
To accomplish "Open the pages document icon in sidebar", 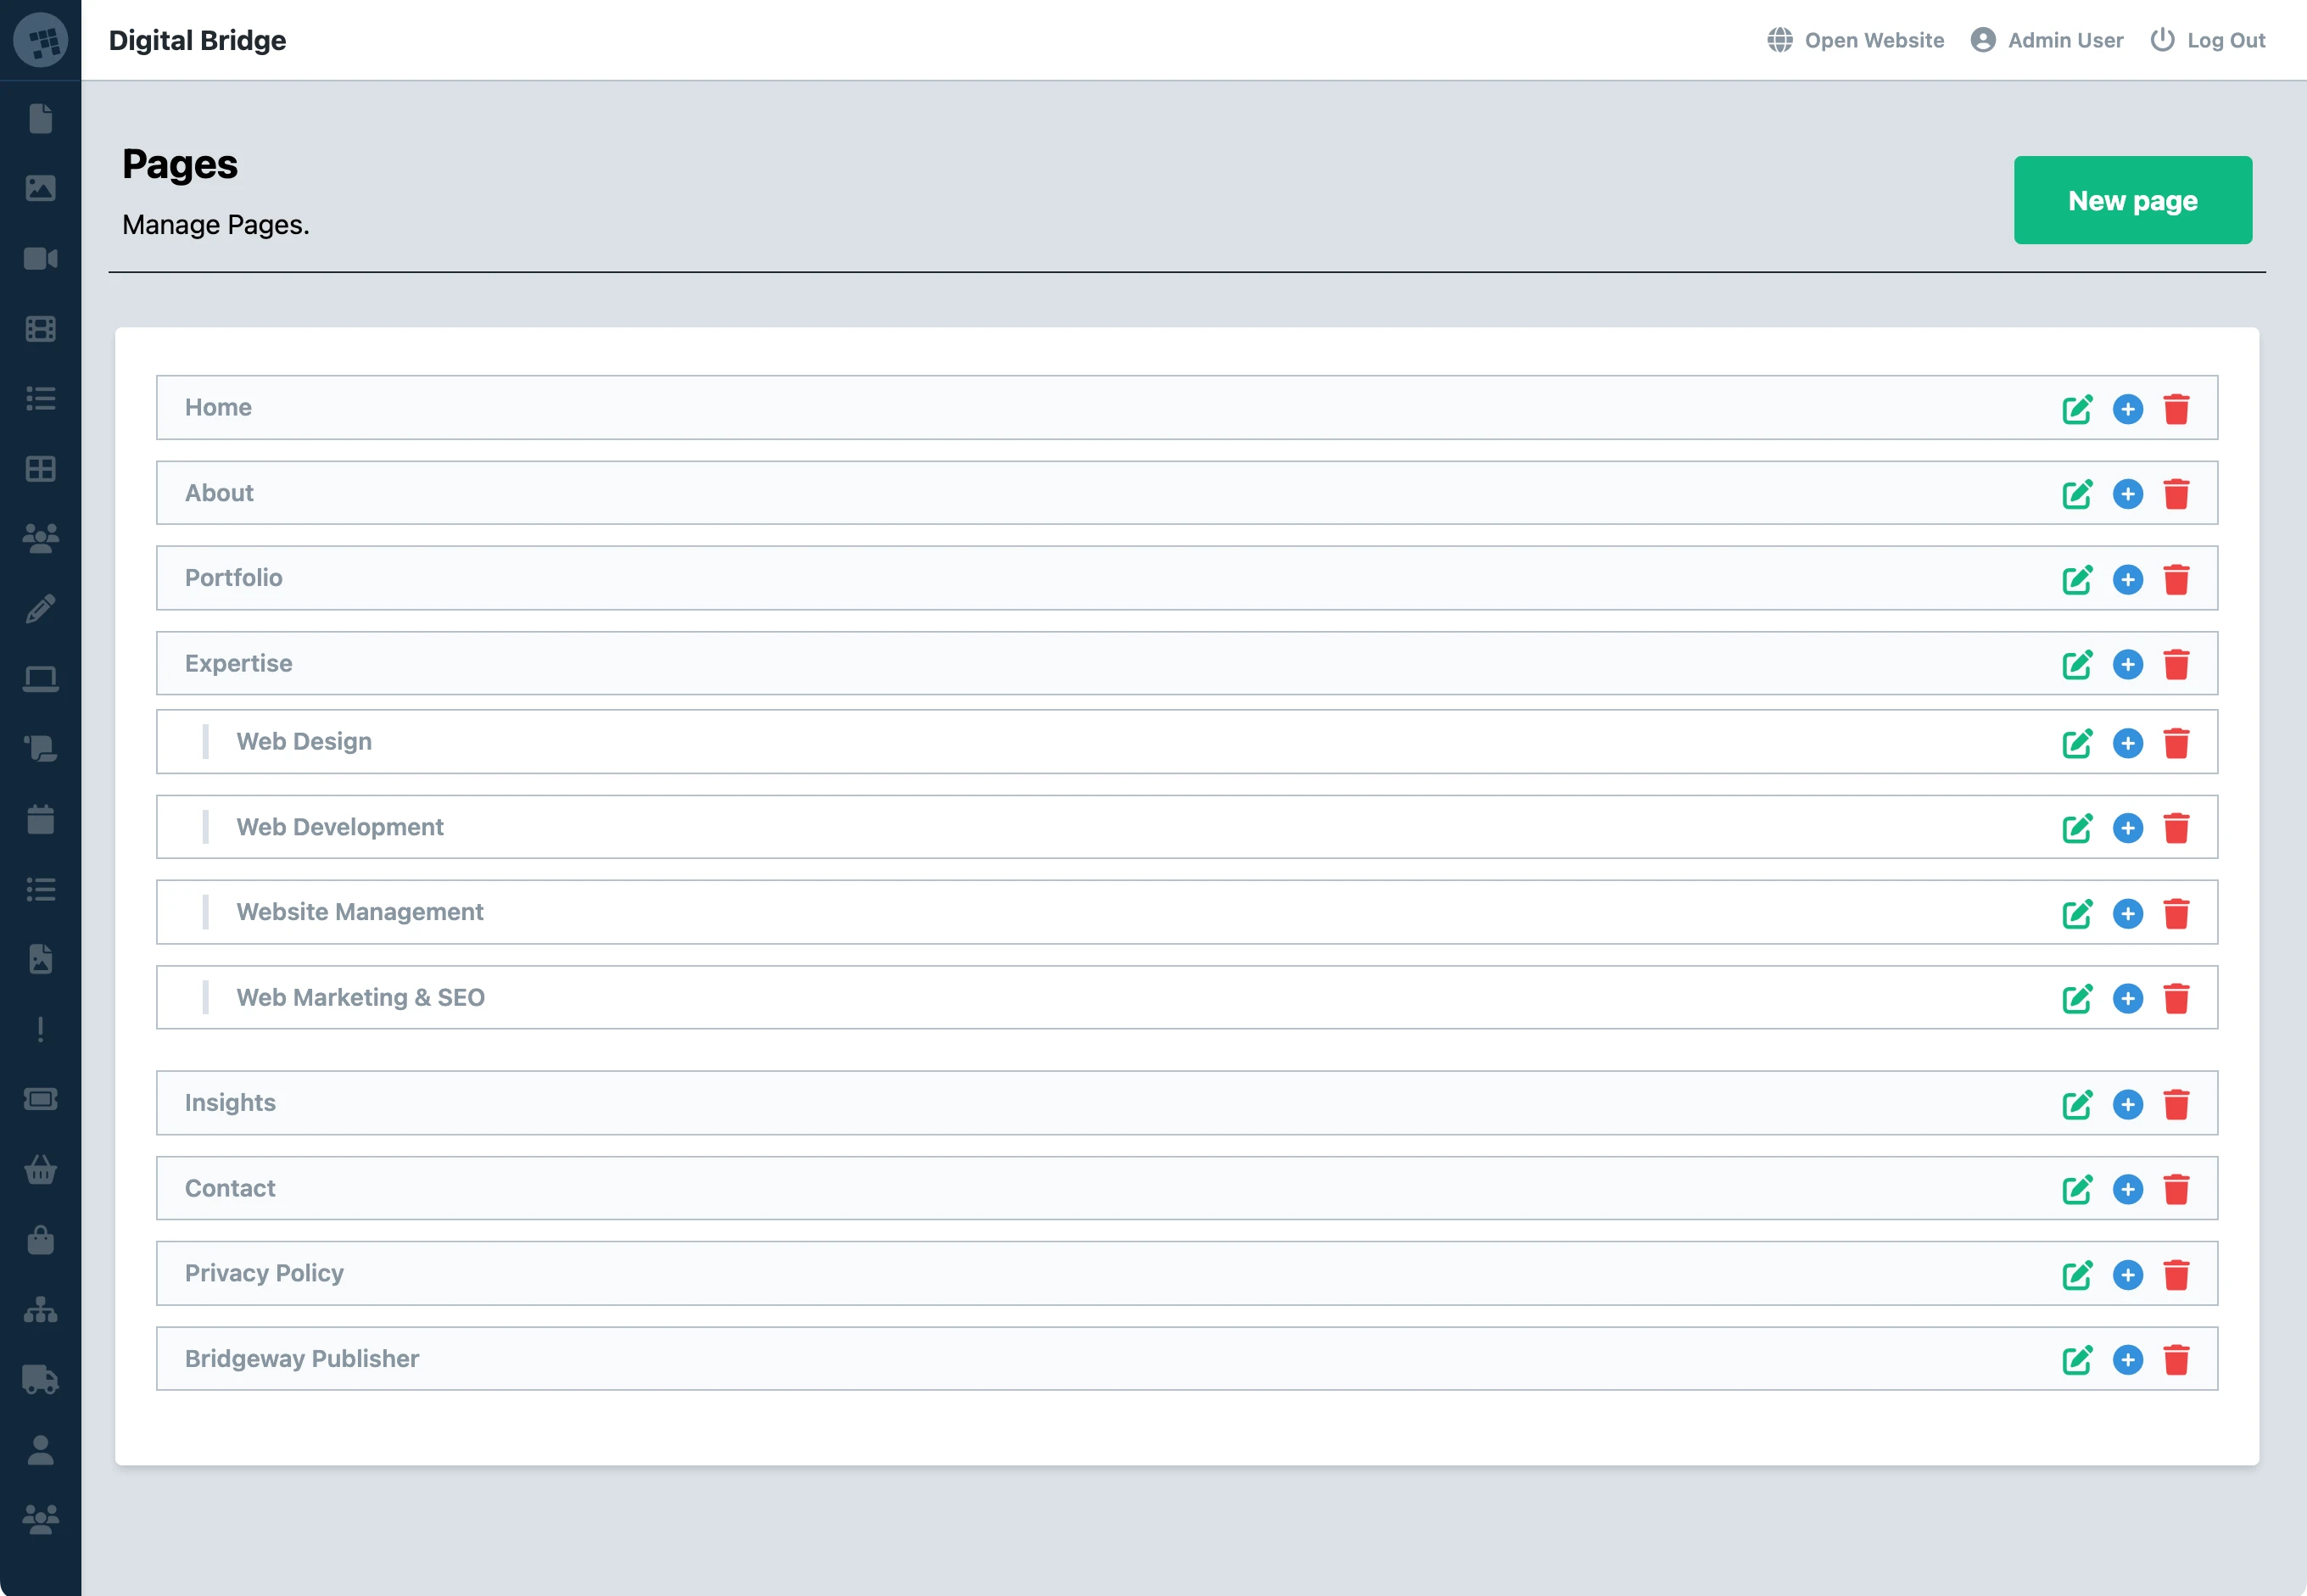I will click(x=40, y=119).
